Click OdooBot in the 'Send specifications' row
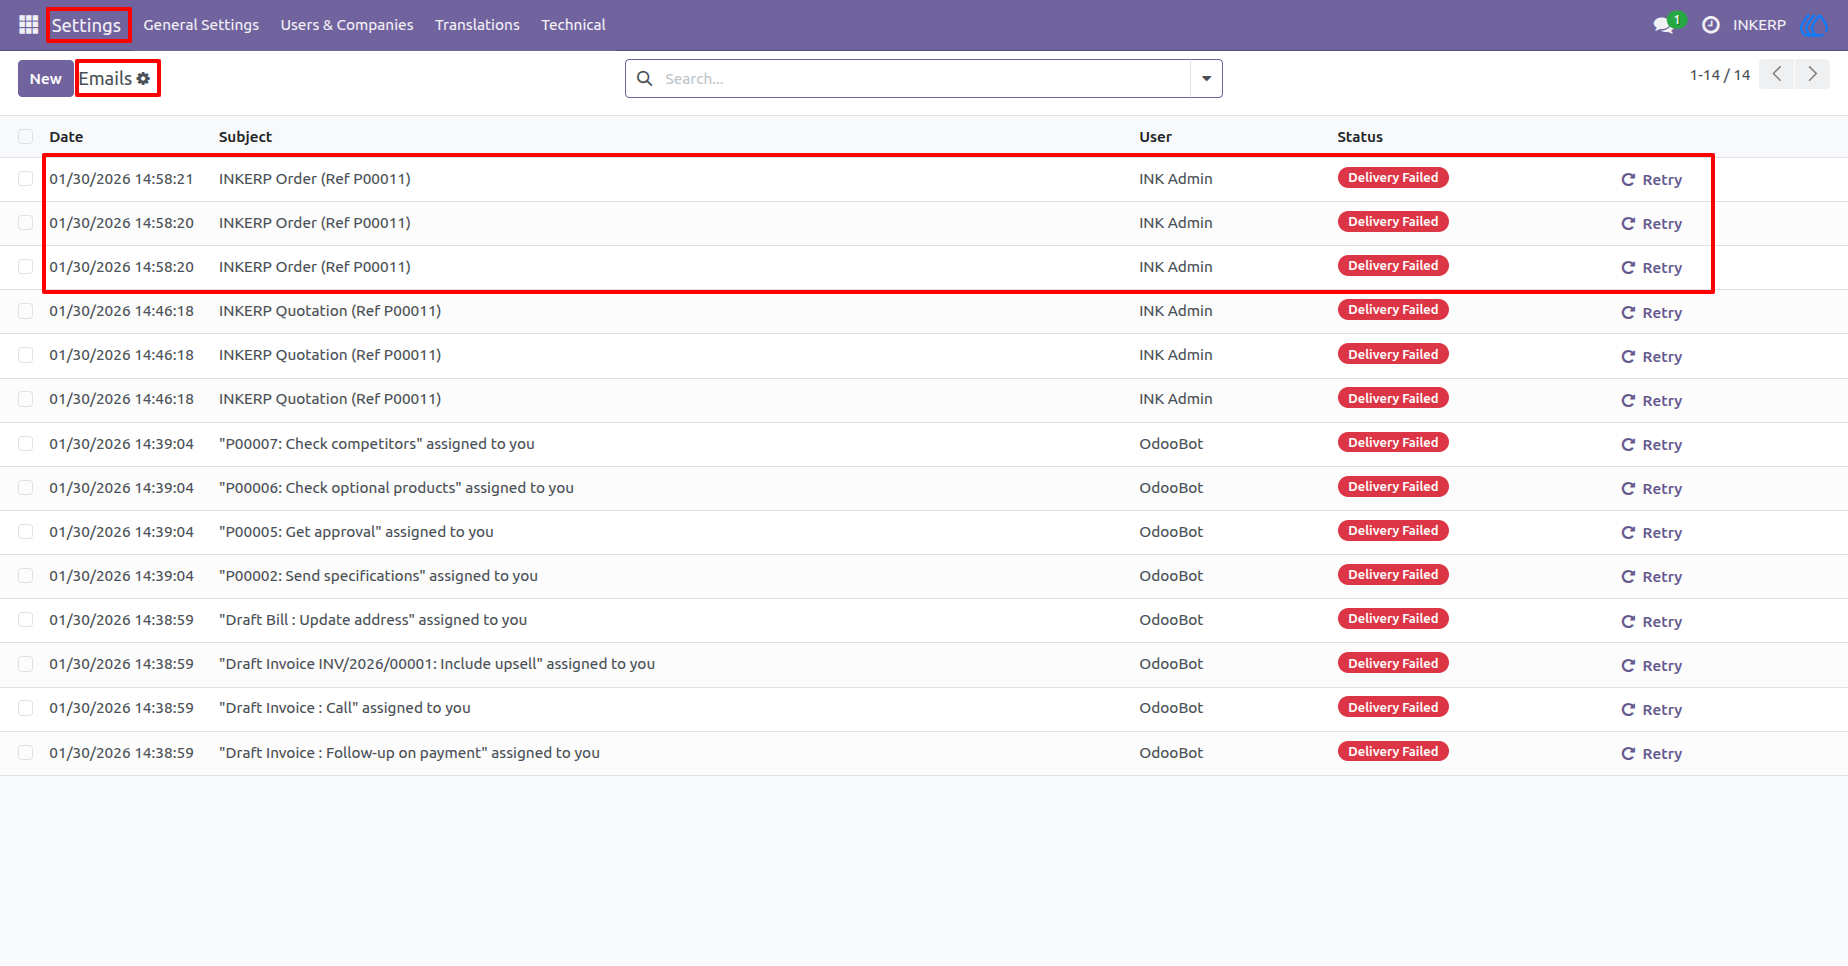The width and height of the screenshot is (1848, 966). coord(1171,576)
